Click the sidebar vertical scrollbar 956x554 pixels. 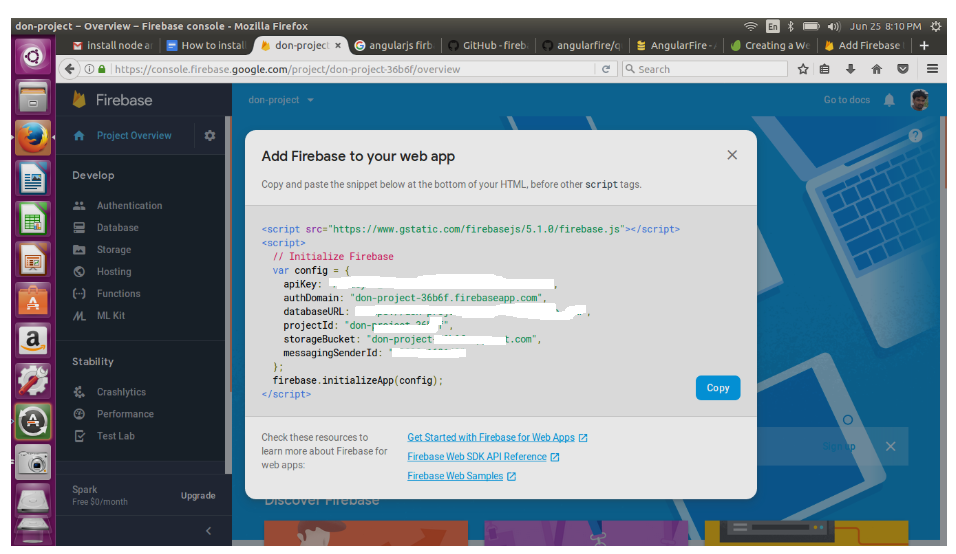228,294
